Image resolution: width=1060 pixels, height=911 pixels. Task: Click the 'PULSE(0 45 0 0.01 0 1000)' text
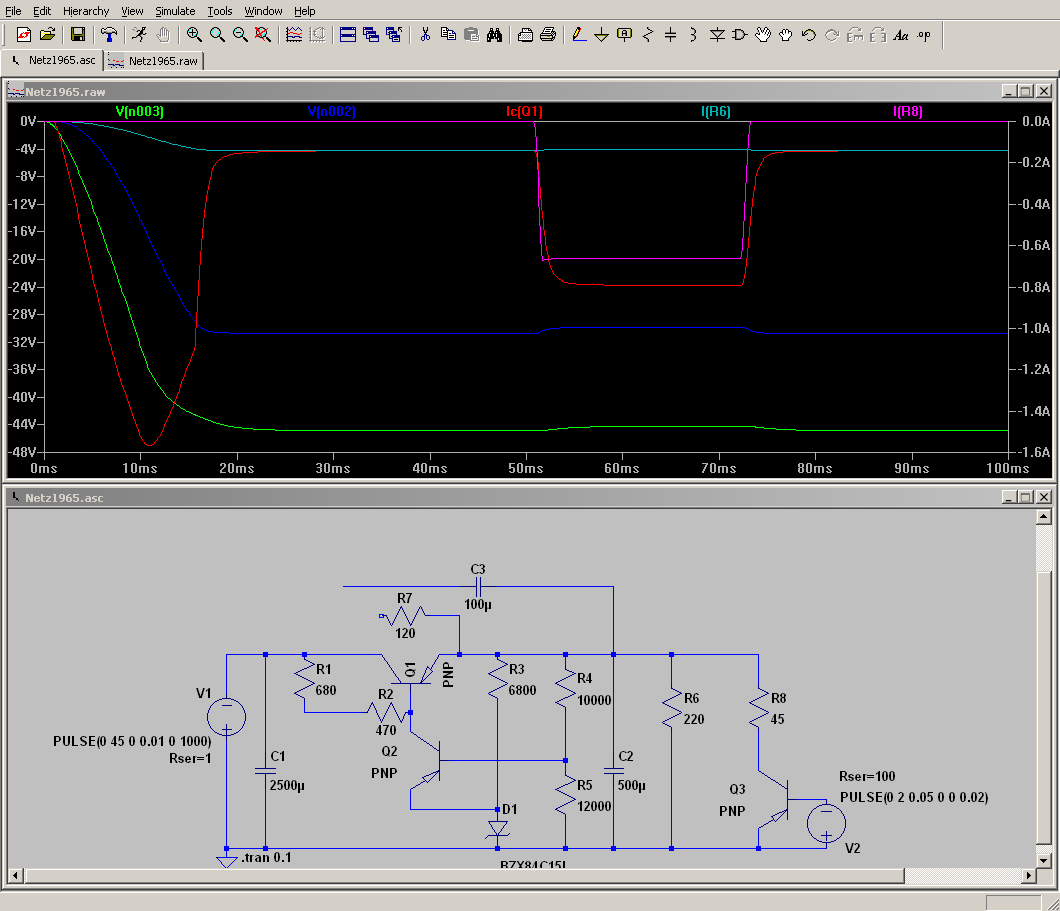[x=132, y=741]
